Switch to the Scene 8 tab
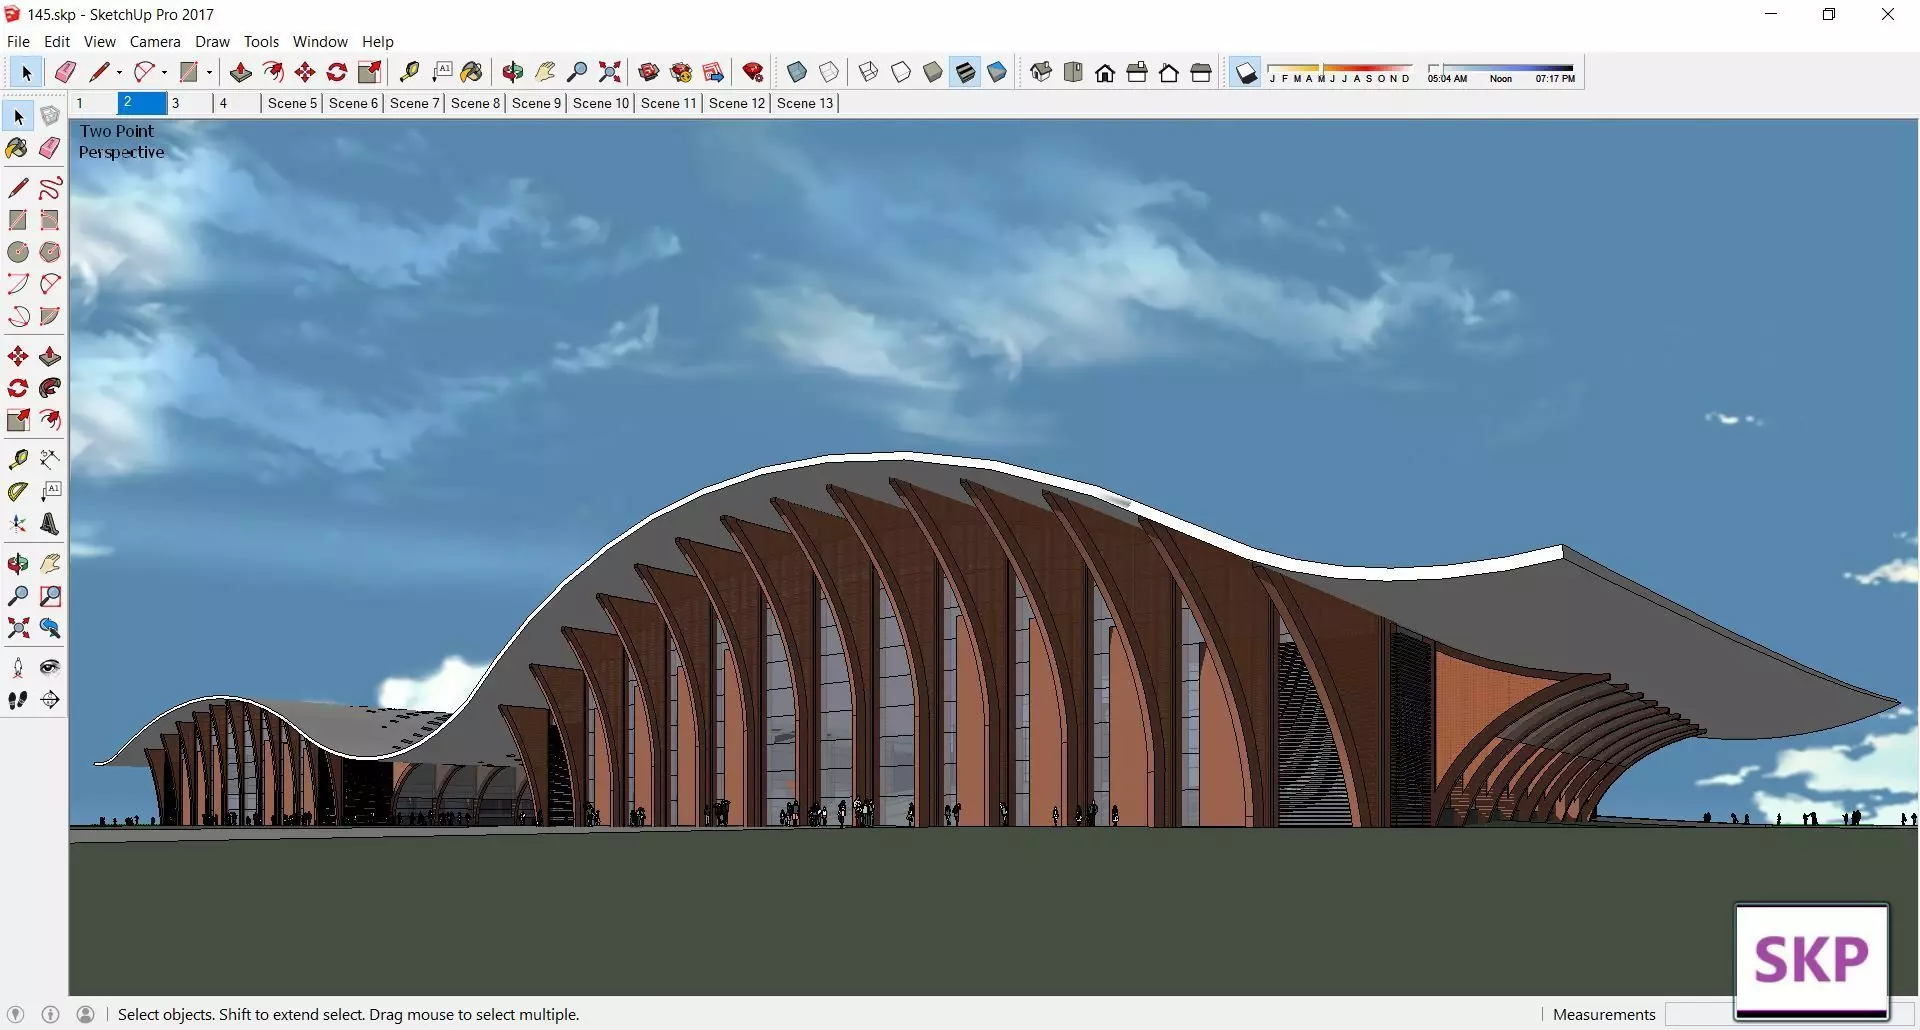The height and width of the screenshot is (1030, 1920). (475, 103)
